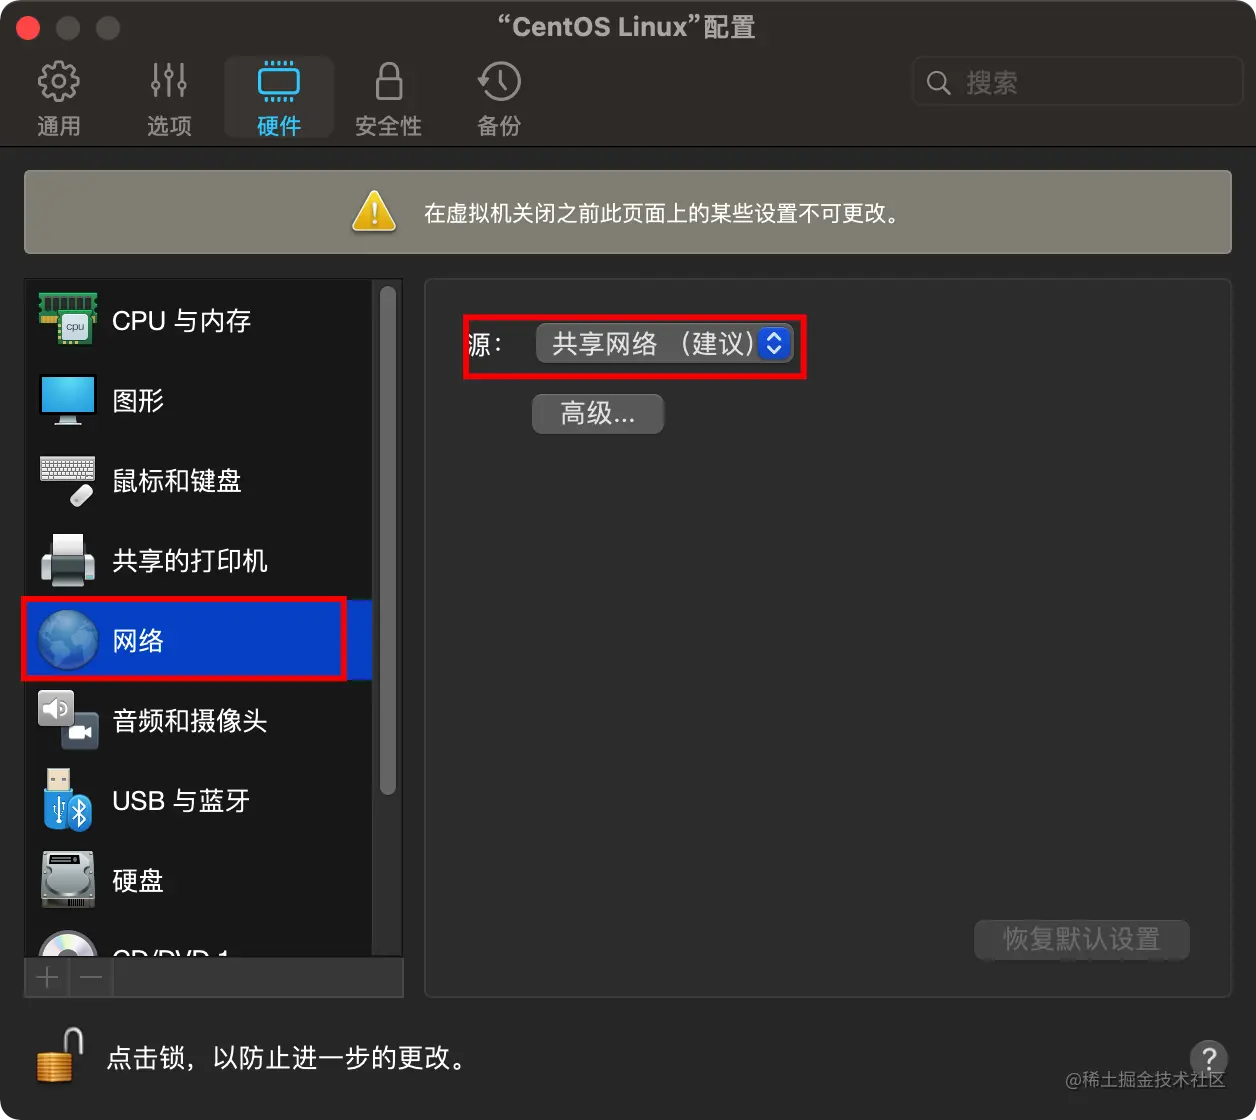Open the 鼠标和键盘 row label
The image size is (1256, 1120).
pos(177,481)
